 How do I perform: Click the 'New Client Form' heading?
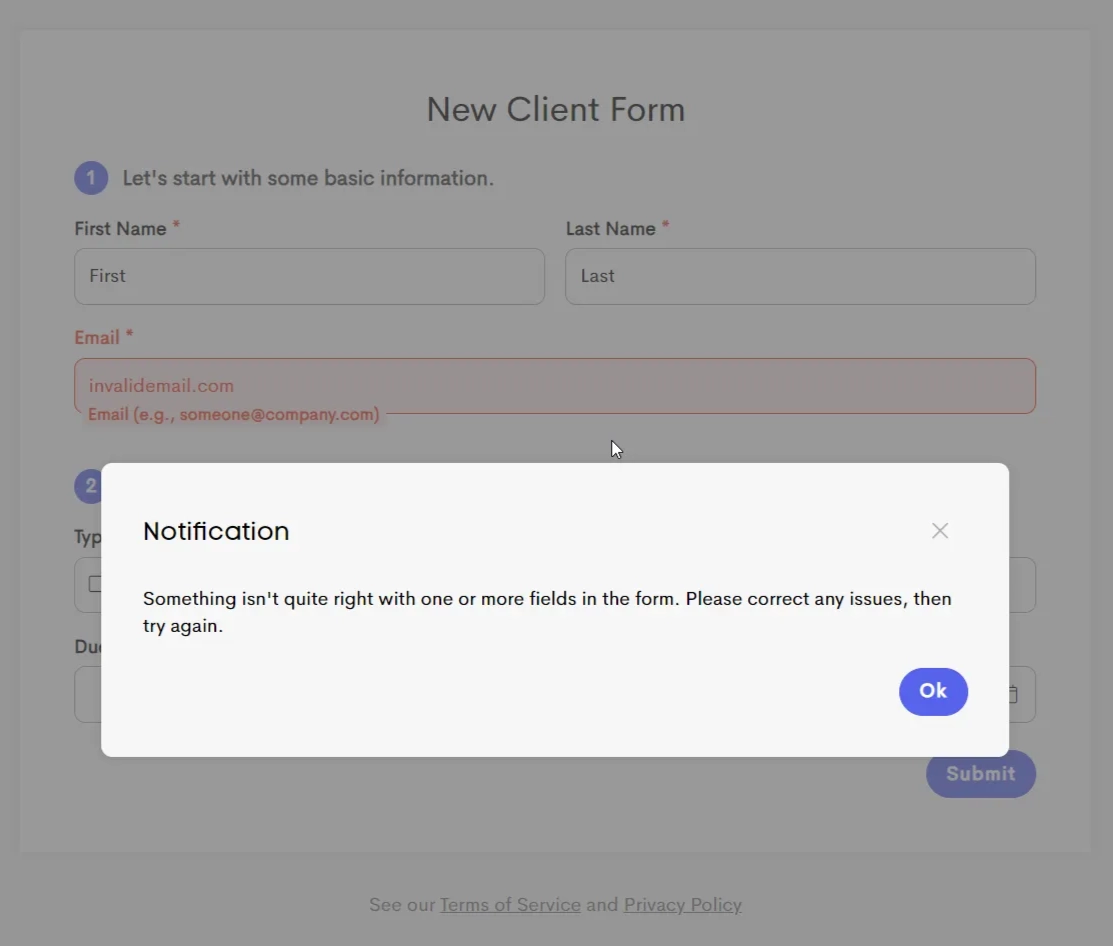point(555,109)
